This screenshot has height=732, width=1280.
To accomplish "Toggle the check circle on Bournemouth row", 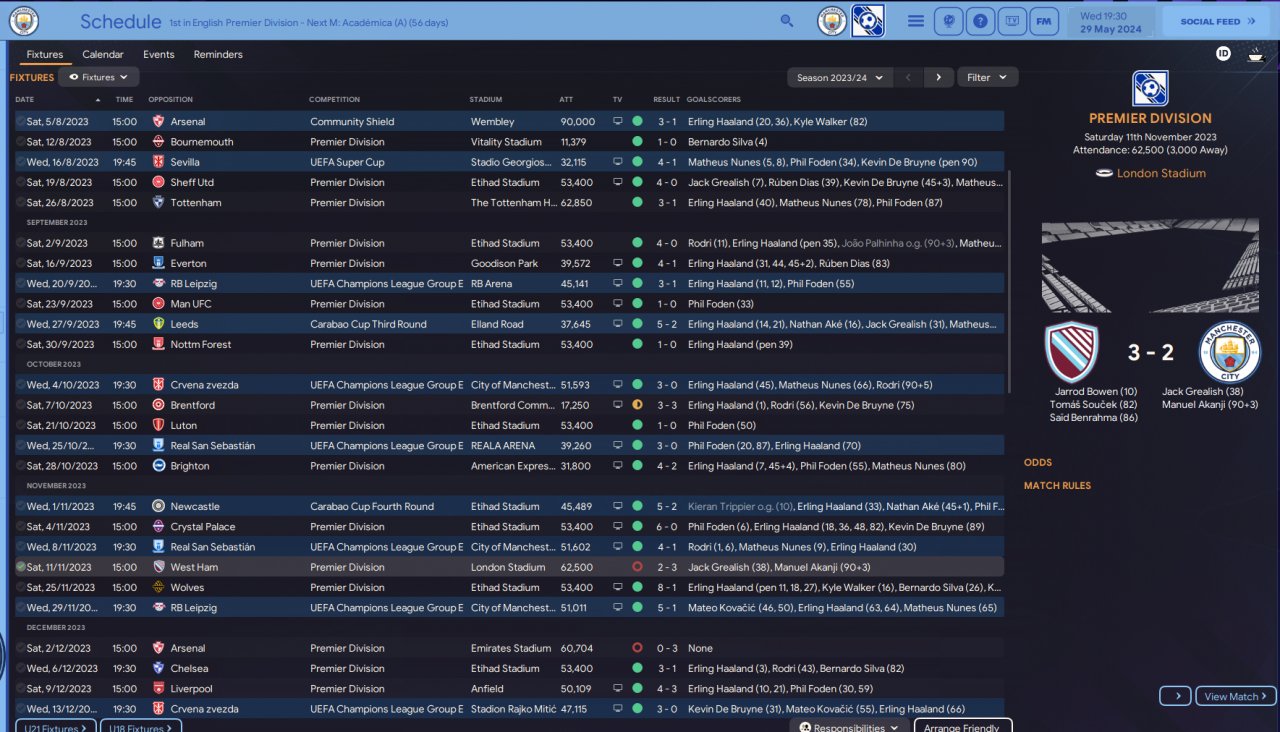I will click(20, 142).
